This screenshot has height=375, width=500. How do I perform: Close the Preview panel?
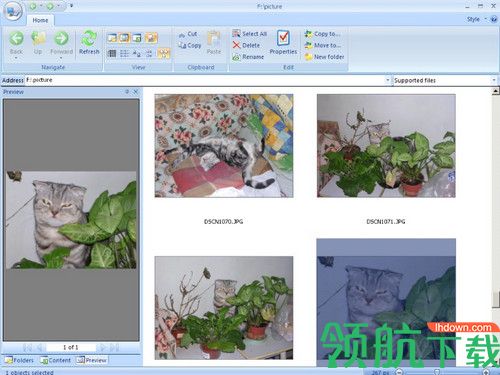pos(136,92)
